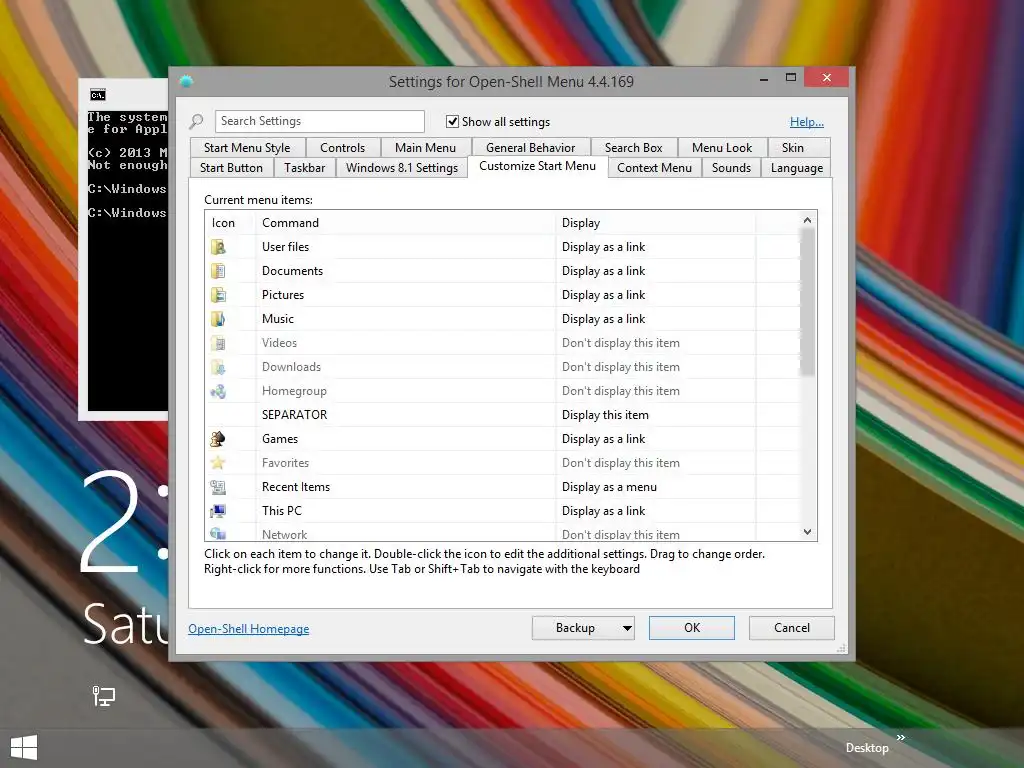Select the Customize Start Menu tab
The width and height of the screenshot is (1024, 768).
point(537,166)
